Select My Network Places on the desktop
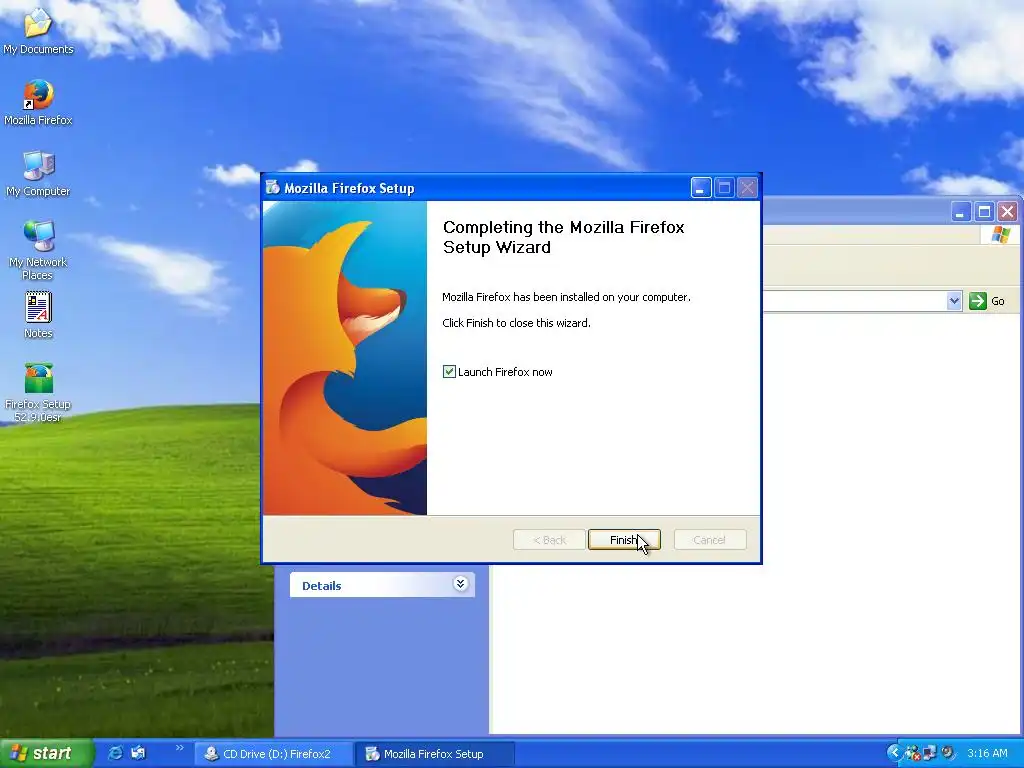 [x=38, y=251]
